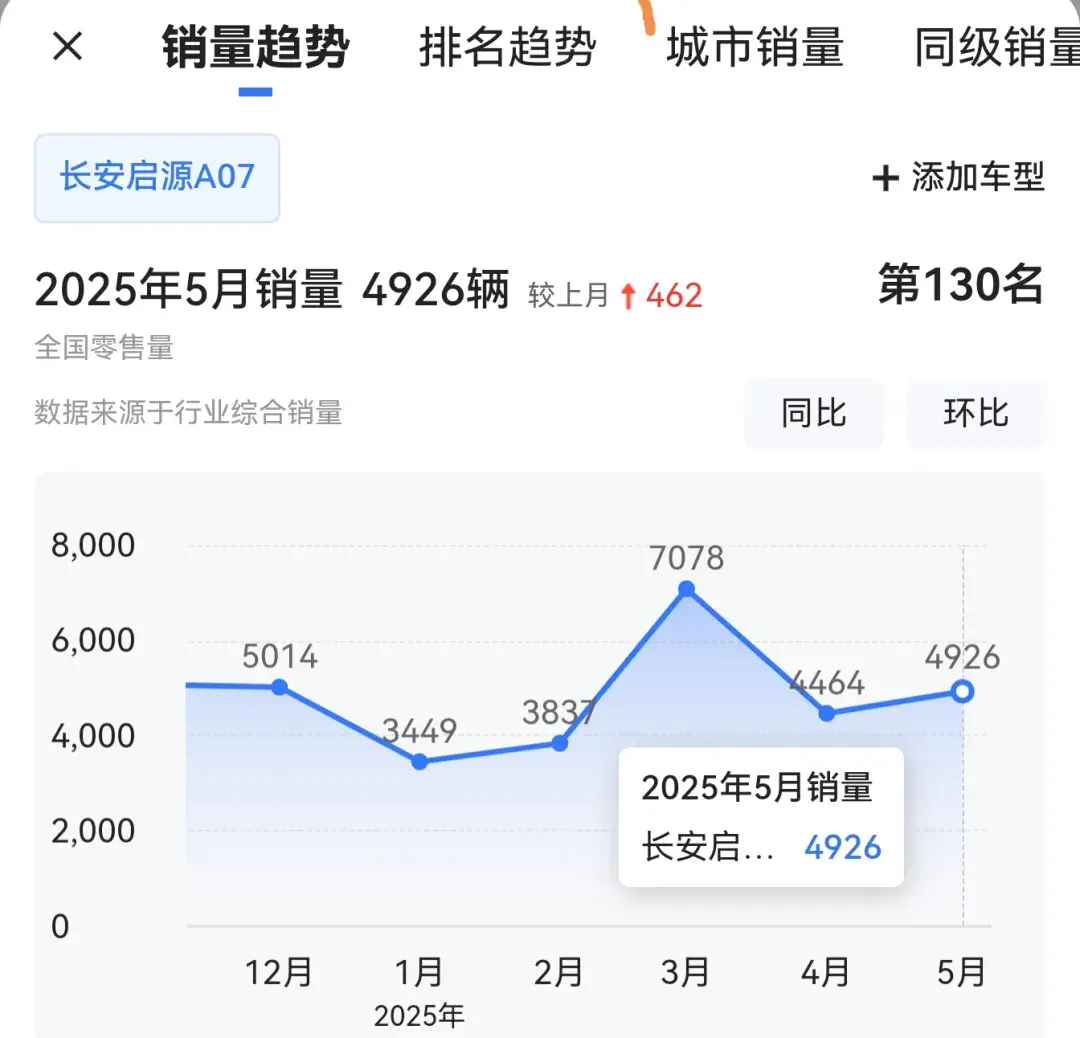
Task: Click the 8,000 y-axis label
Action: [93, 545]
